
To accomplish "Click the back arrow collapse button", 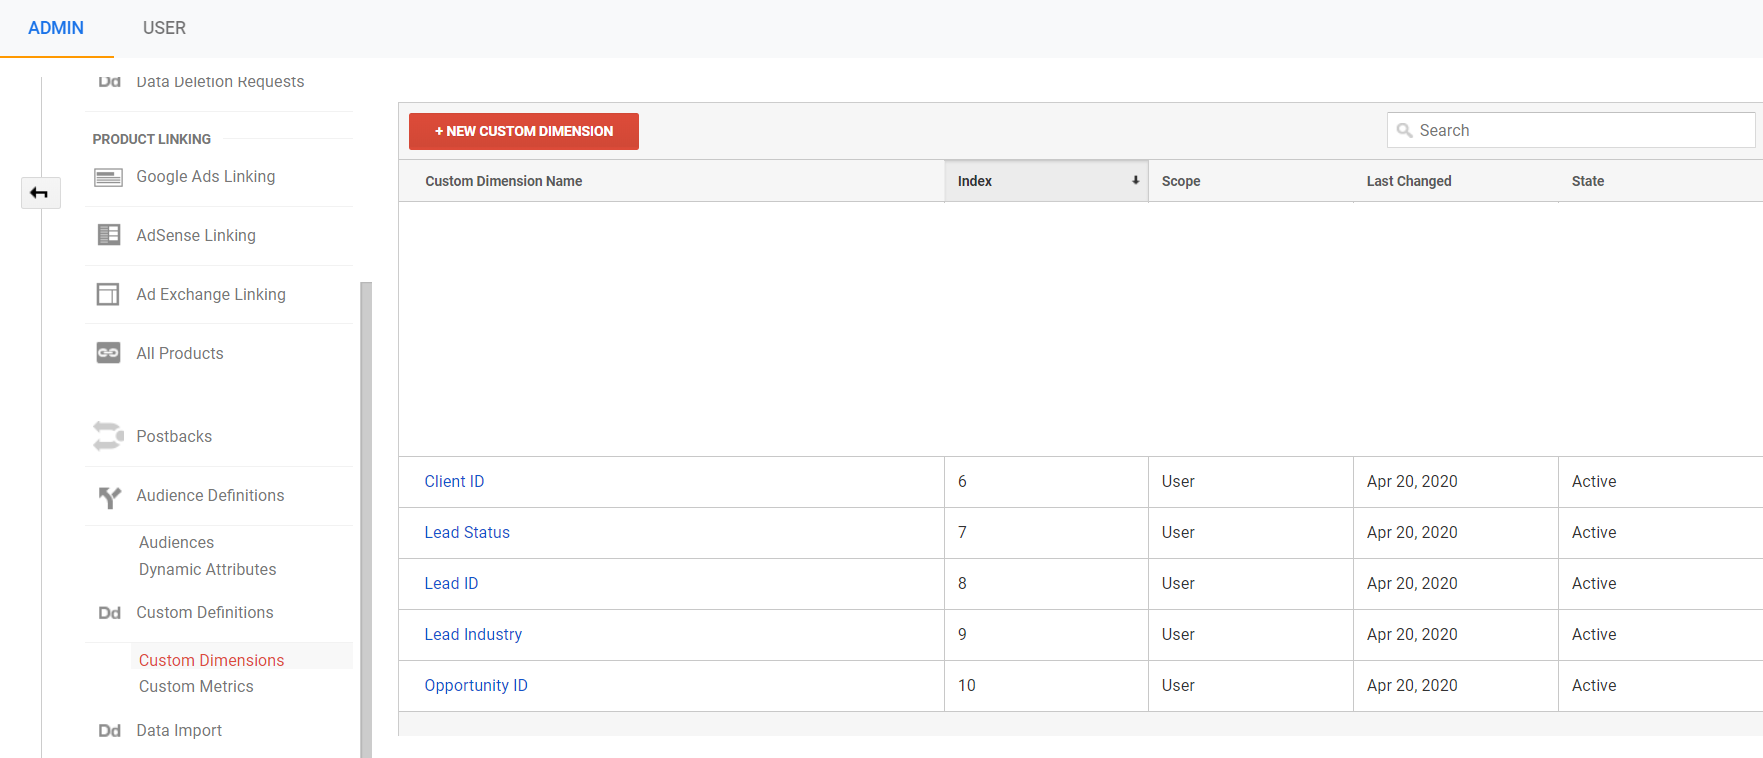I will click(x=40, y=193).
